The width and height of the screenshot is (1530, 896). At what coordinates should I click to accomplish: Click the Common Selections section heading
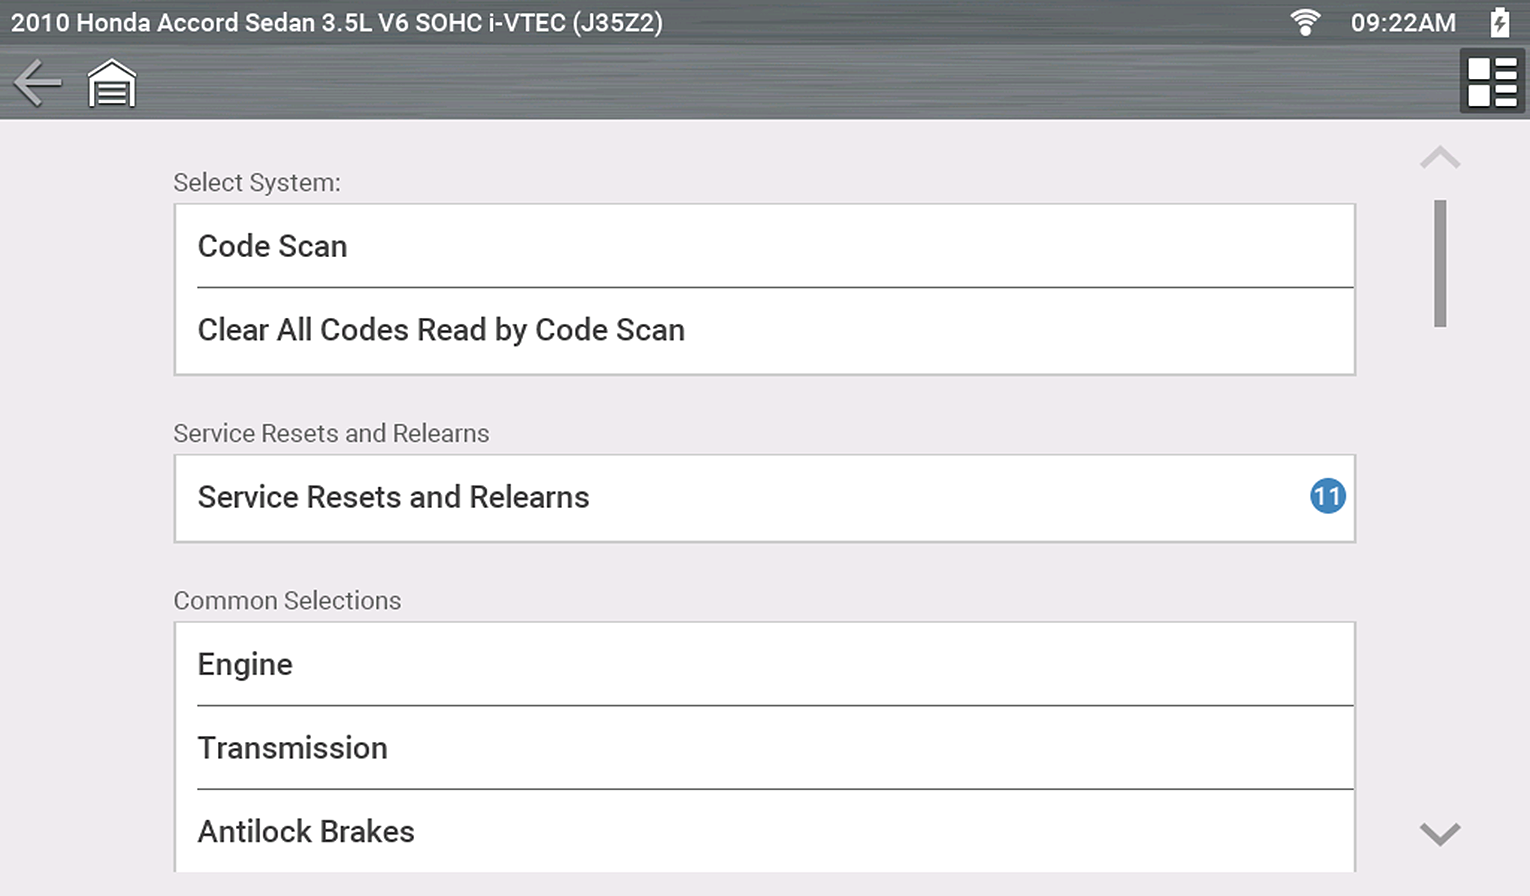pyautogui.click(x=287, y=600)
